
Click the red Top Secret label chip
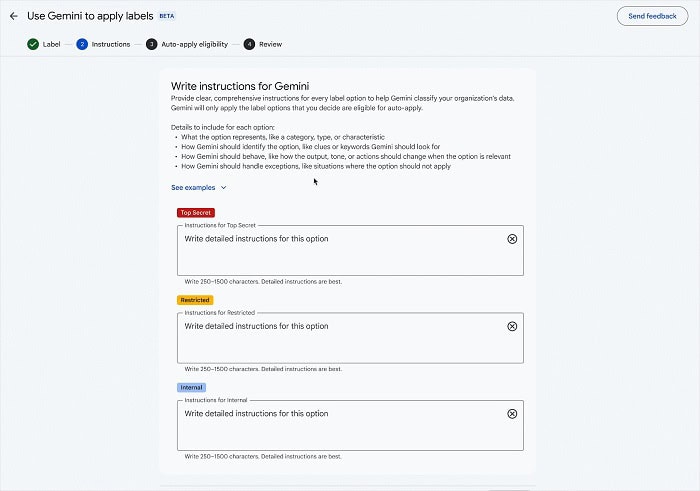[x=196, y=212]
